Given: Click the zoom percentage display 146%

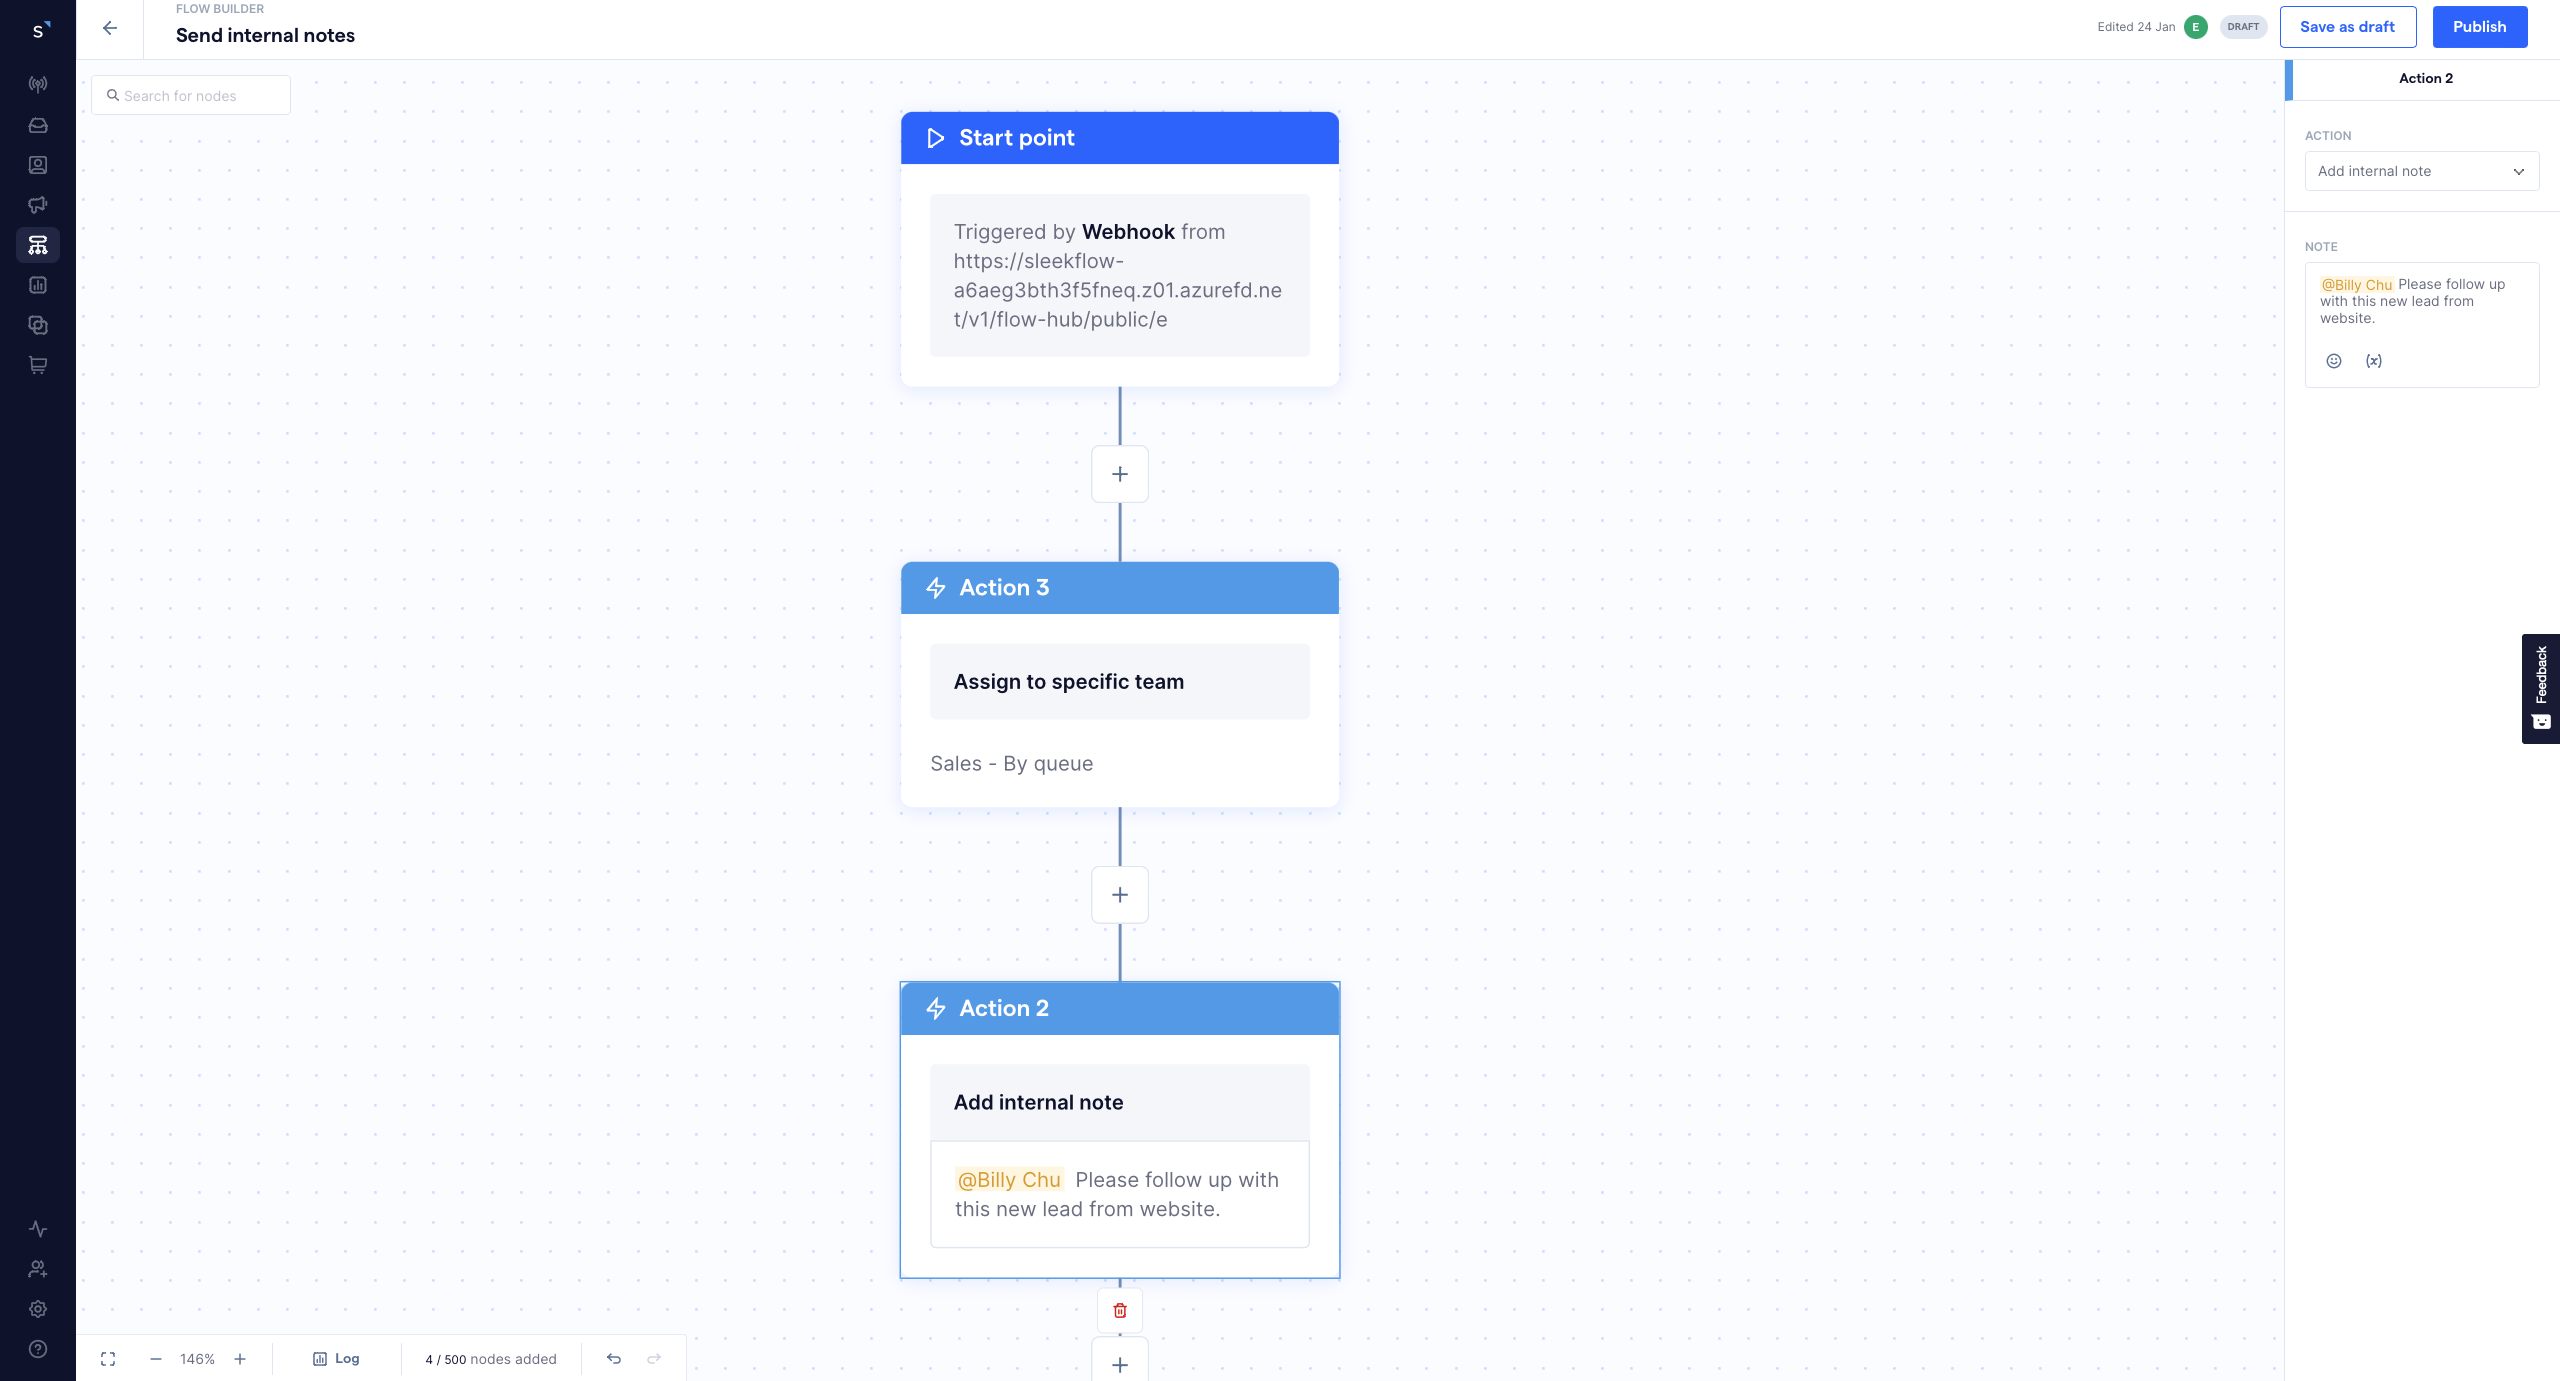Looking at the screenshot, I should pyautogui.click(x=195, y=1357).
